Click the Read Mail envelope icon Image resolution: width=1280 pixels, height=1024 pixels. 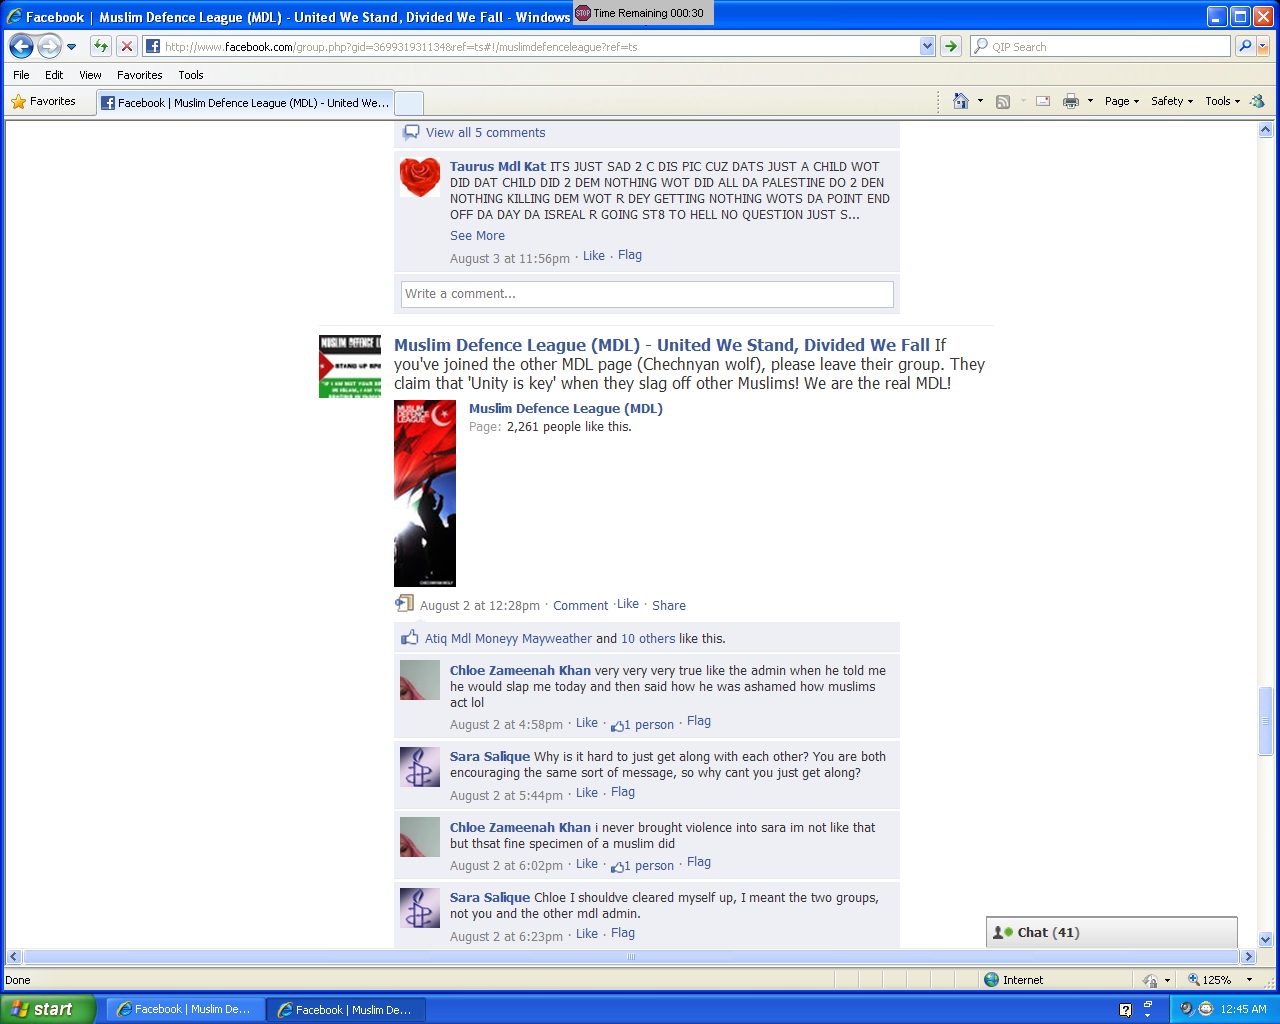tap(1043, 101)
